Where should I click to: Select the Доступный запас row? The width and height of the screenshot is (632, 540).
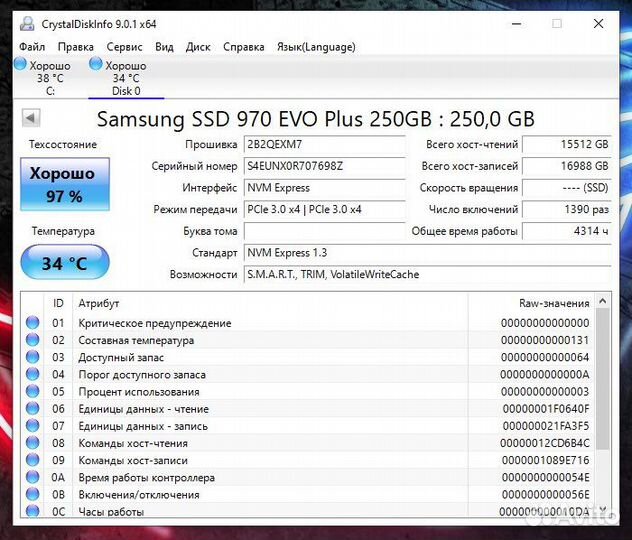coord(308,357)
